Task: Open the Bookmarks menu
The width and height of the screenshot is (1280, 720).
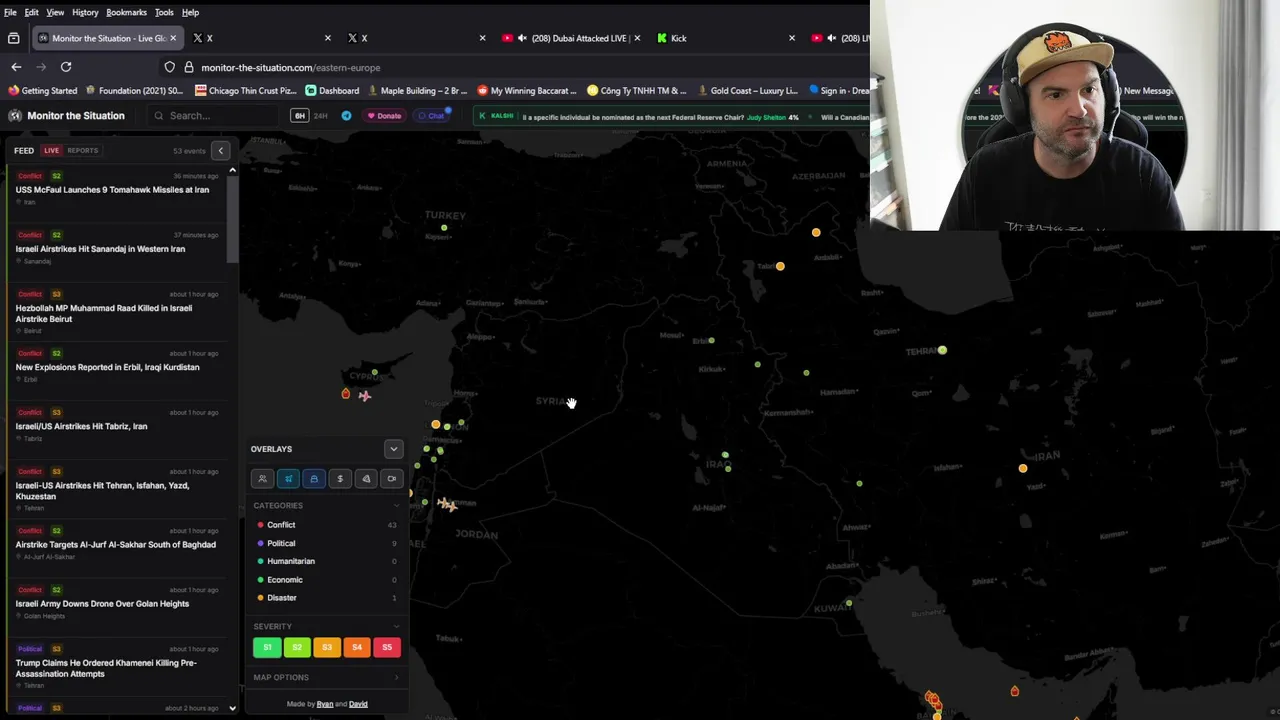Action: (126, 12)
